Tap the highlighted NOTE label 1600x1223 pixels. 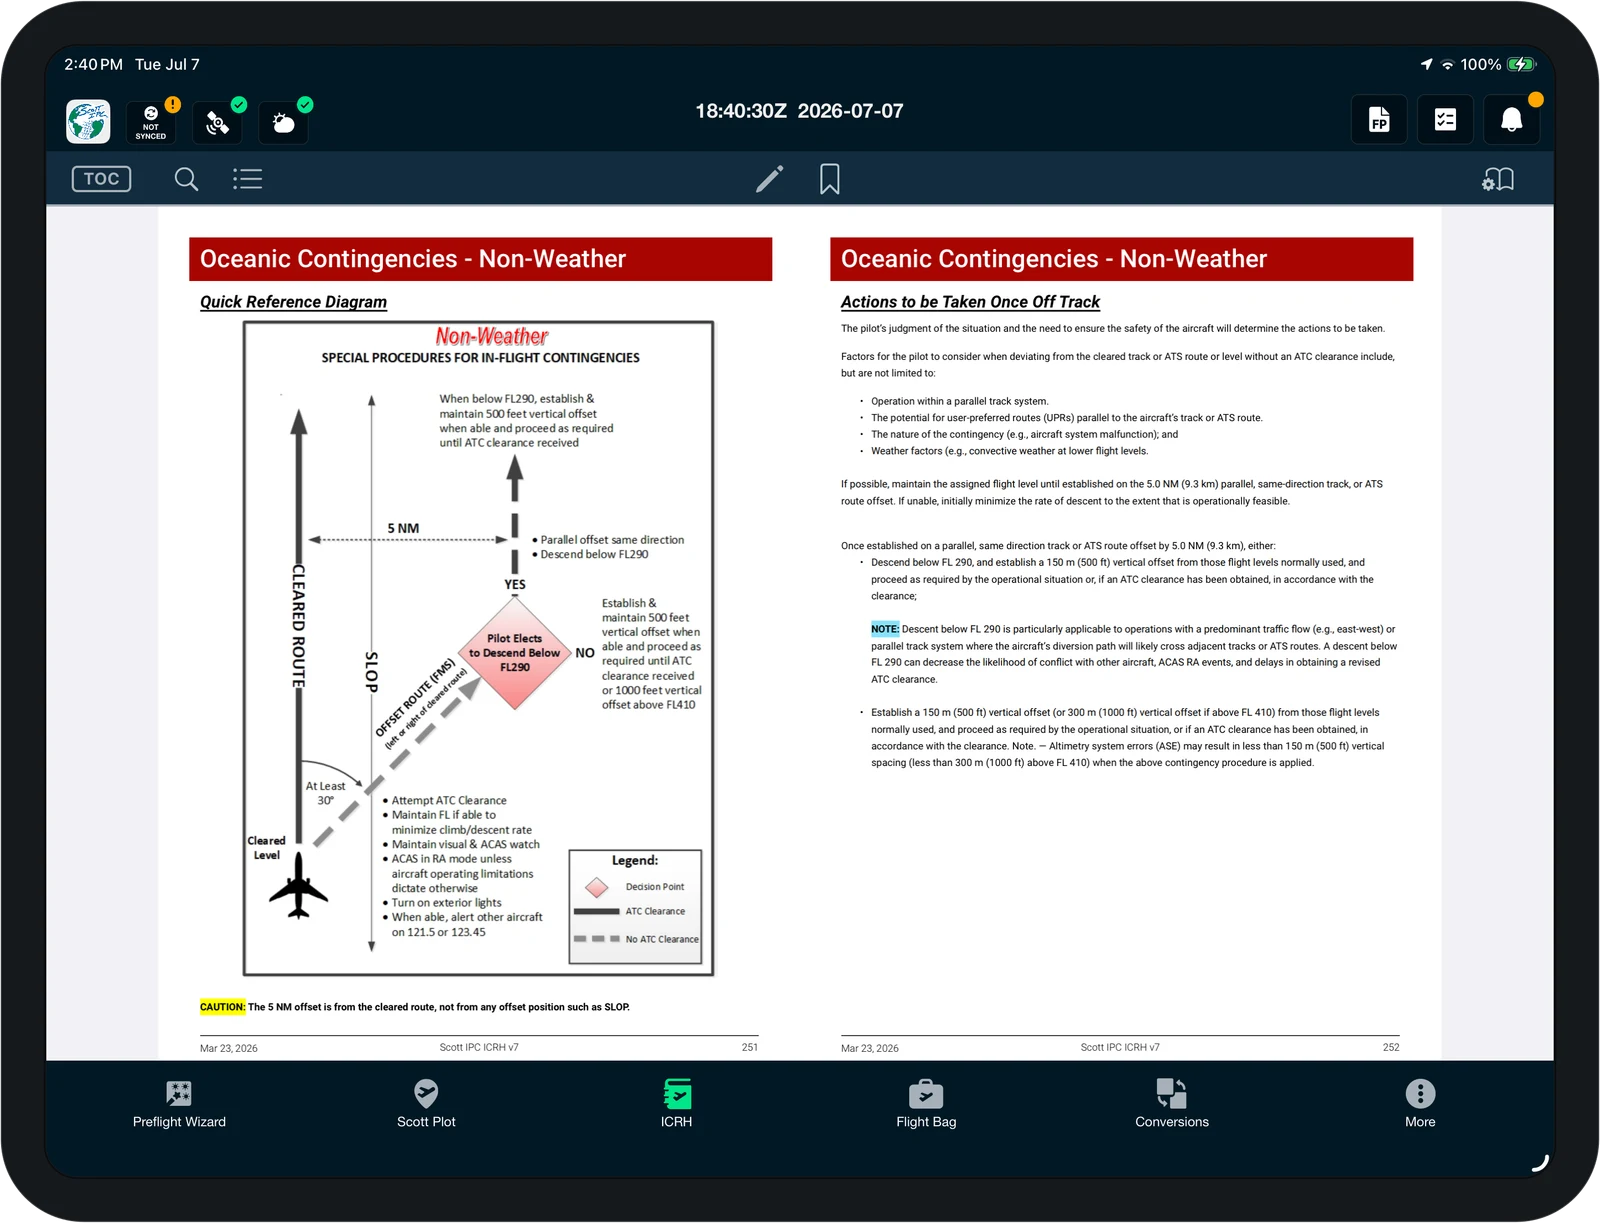click(x=885, y=629)
